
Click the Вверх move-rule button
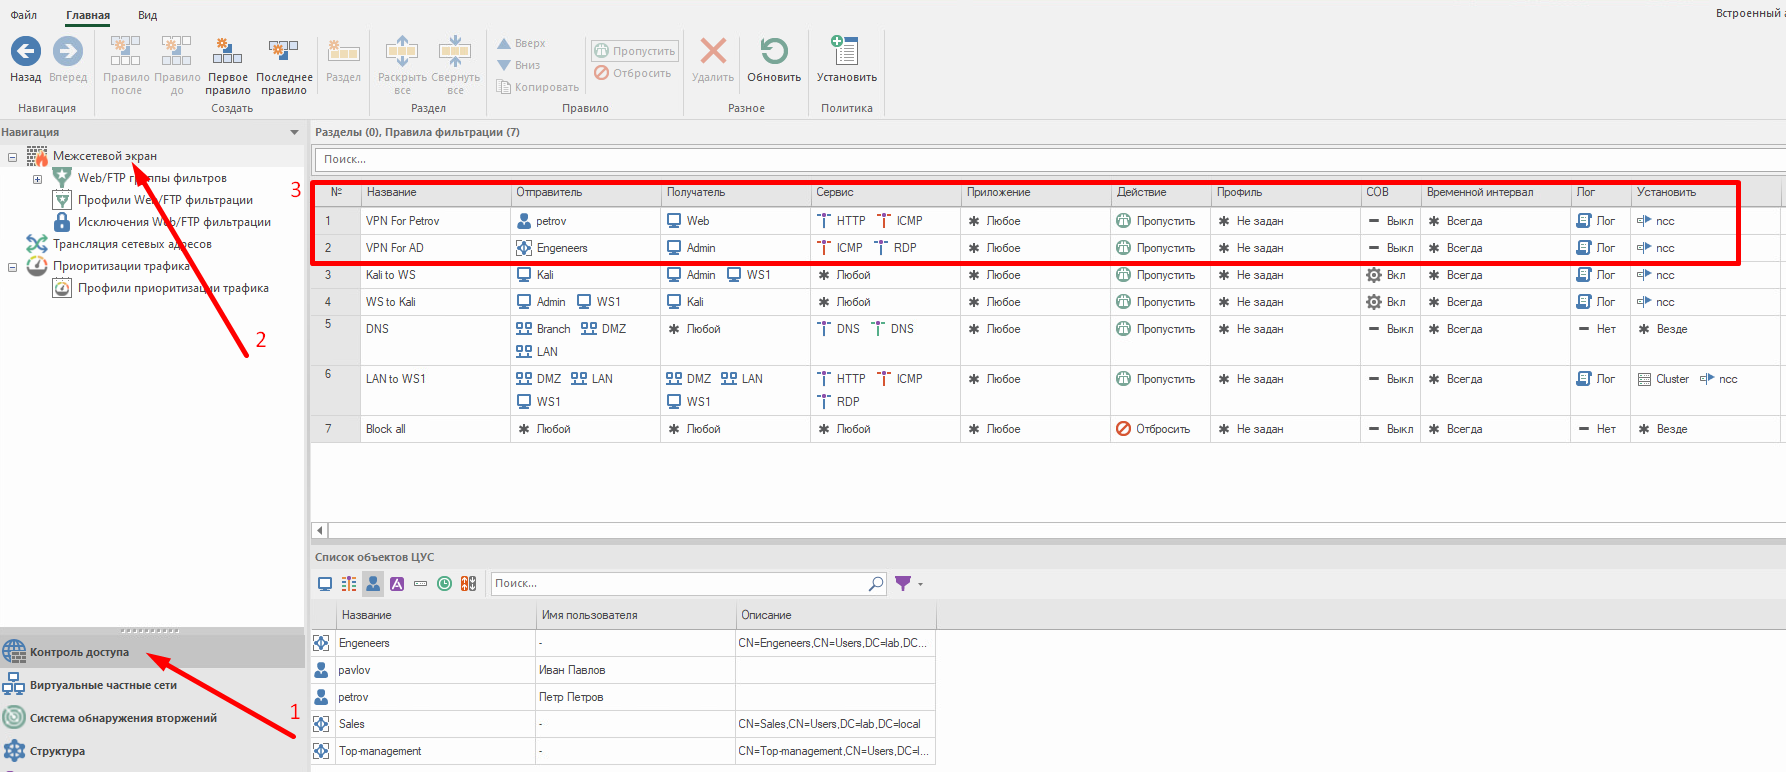pos(521,43)
